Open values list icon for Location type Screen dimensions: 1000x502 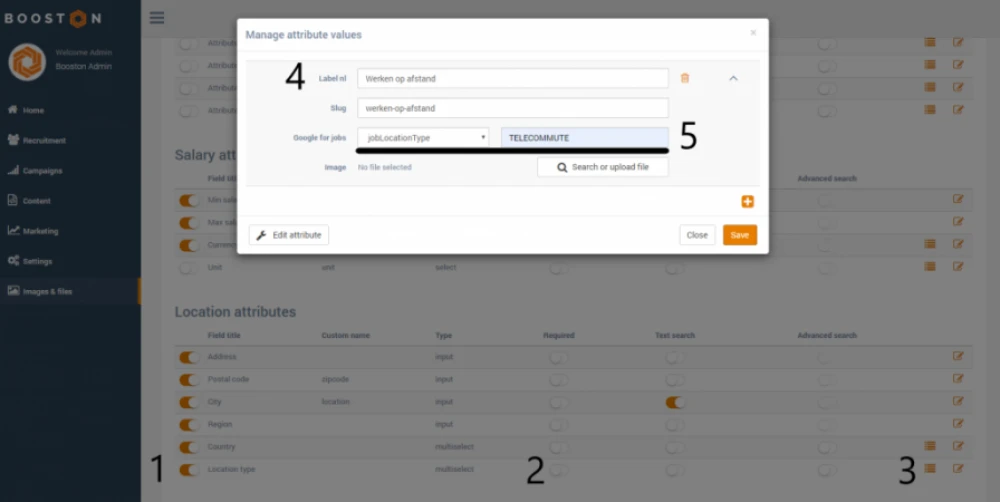pyautogui.click(x=930, y=469)
